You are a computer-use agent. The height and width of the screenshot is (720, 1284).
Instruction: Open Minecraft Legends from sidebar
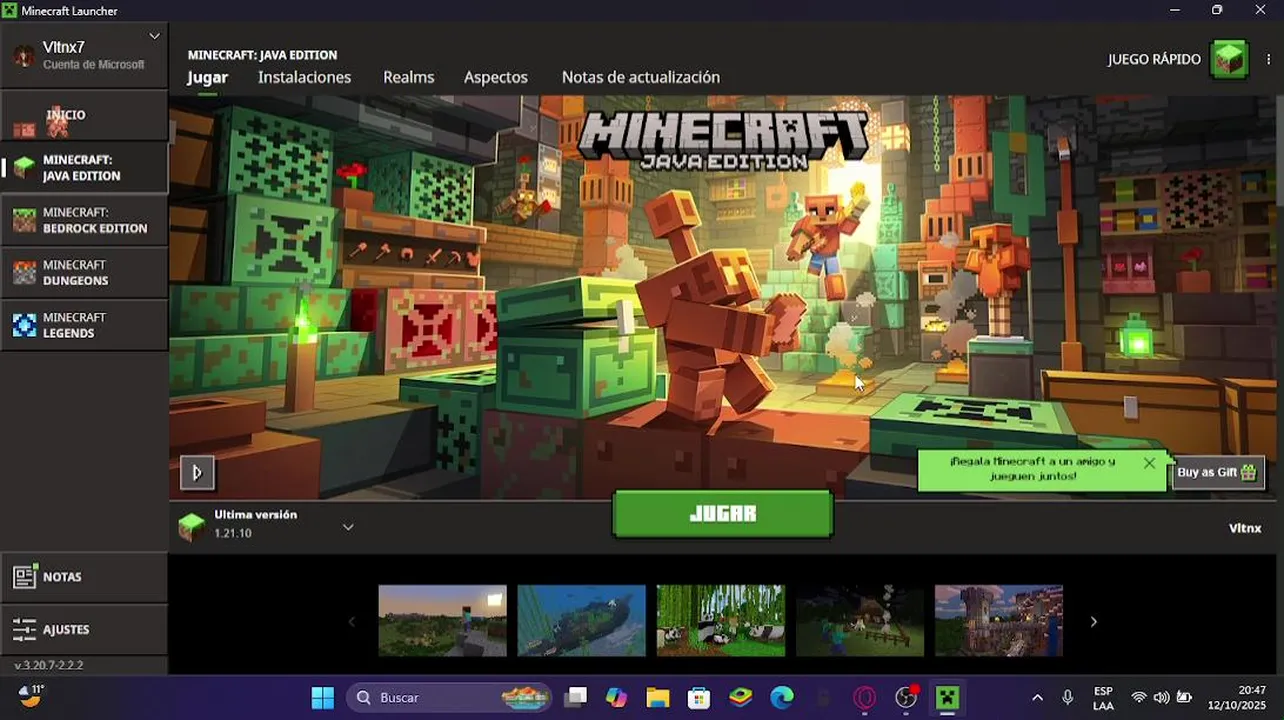coord(84,325)
